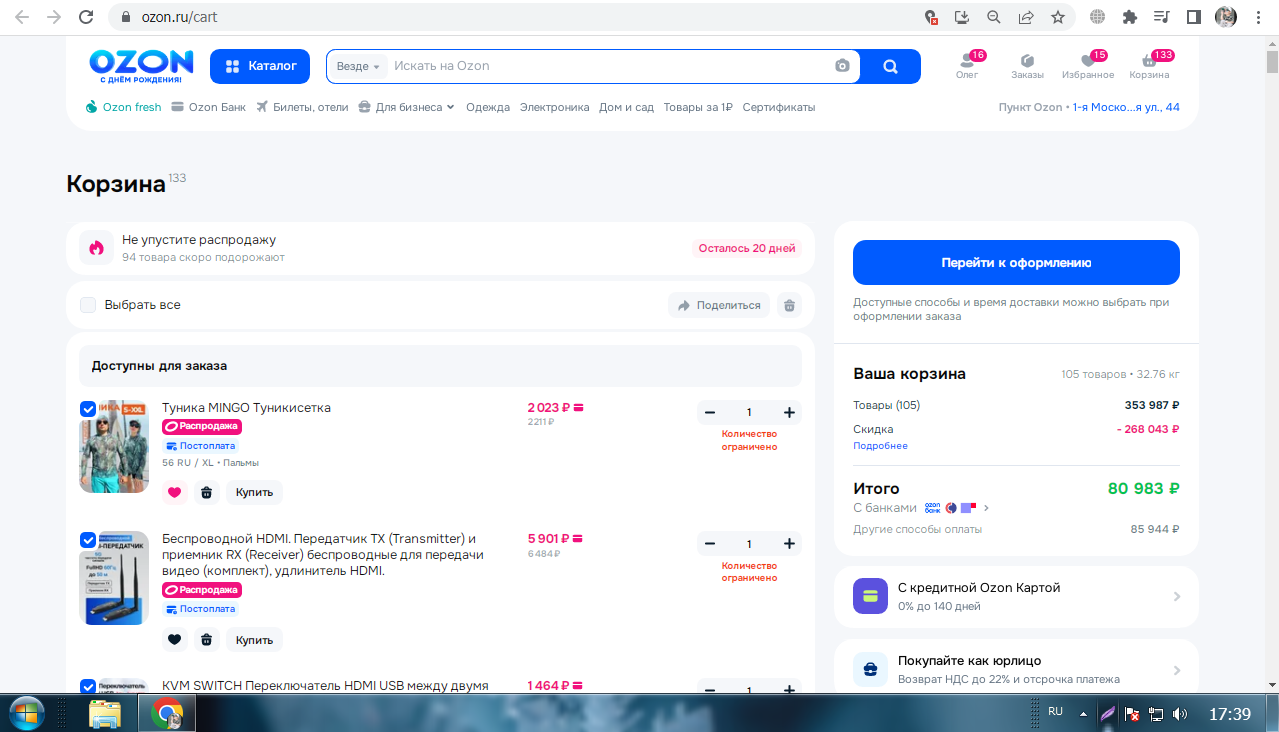Open the Одежда category
Viewport: 1279px width, 732px height.
(488, 107)
